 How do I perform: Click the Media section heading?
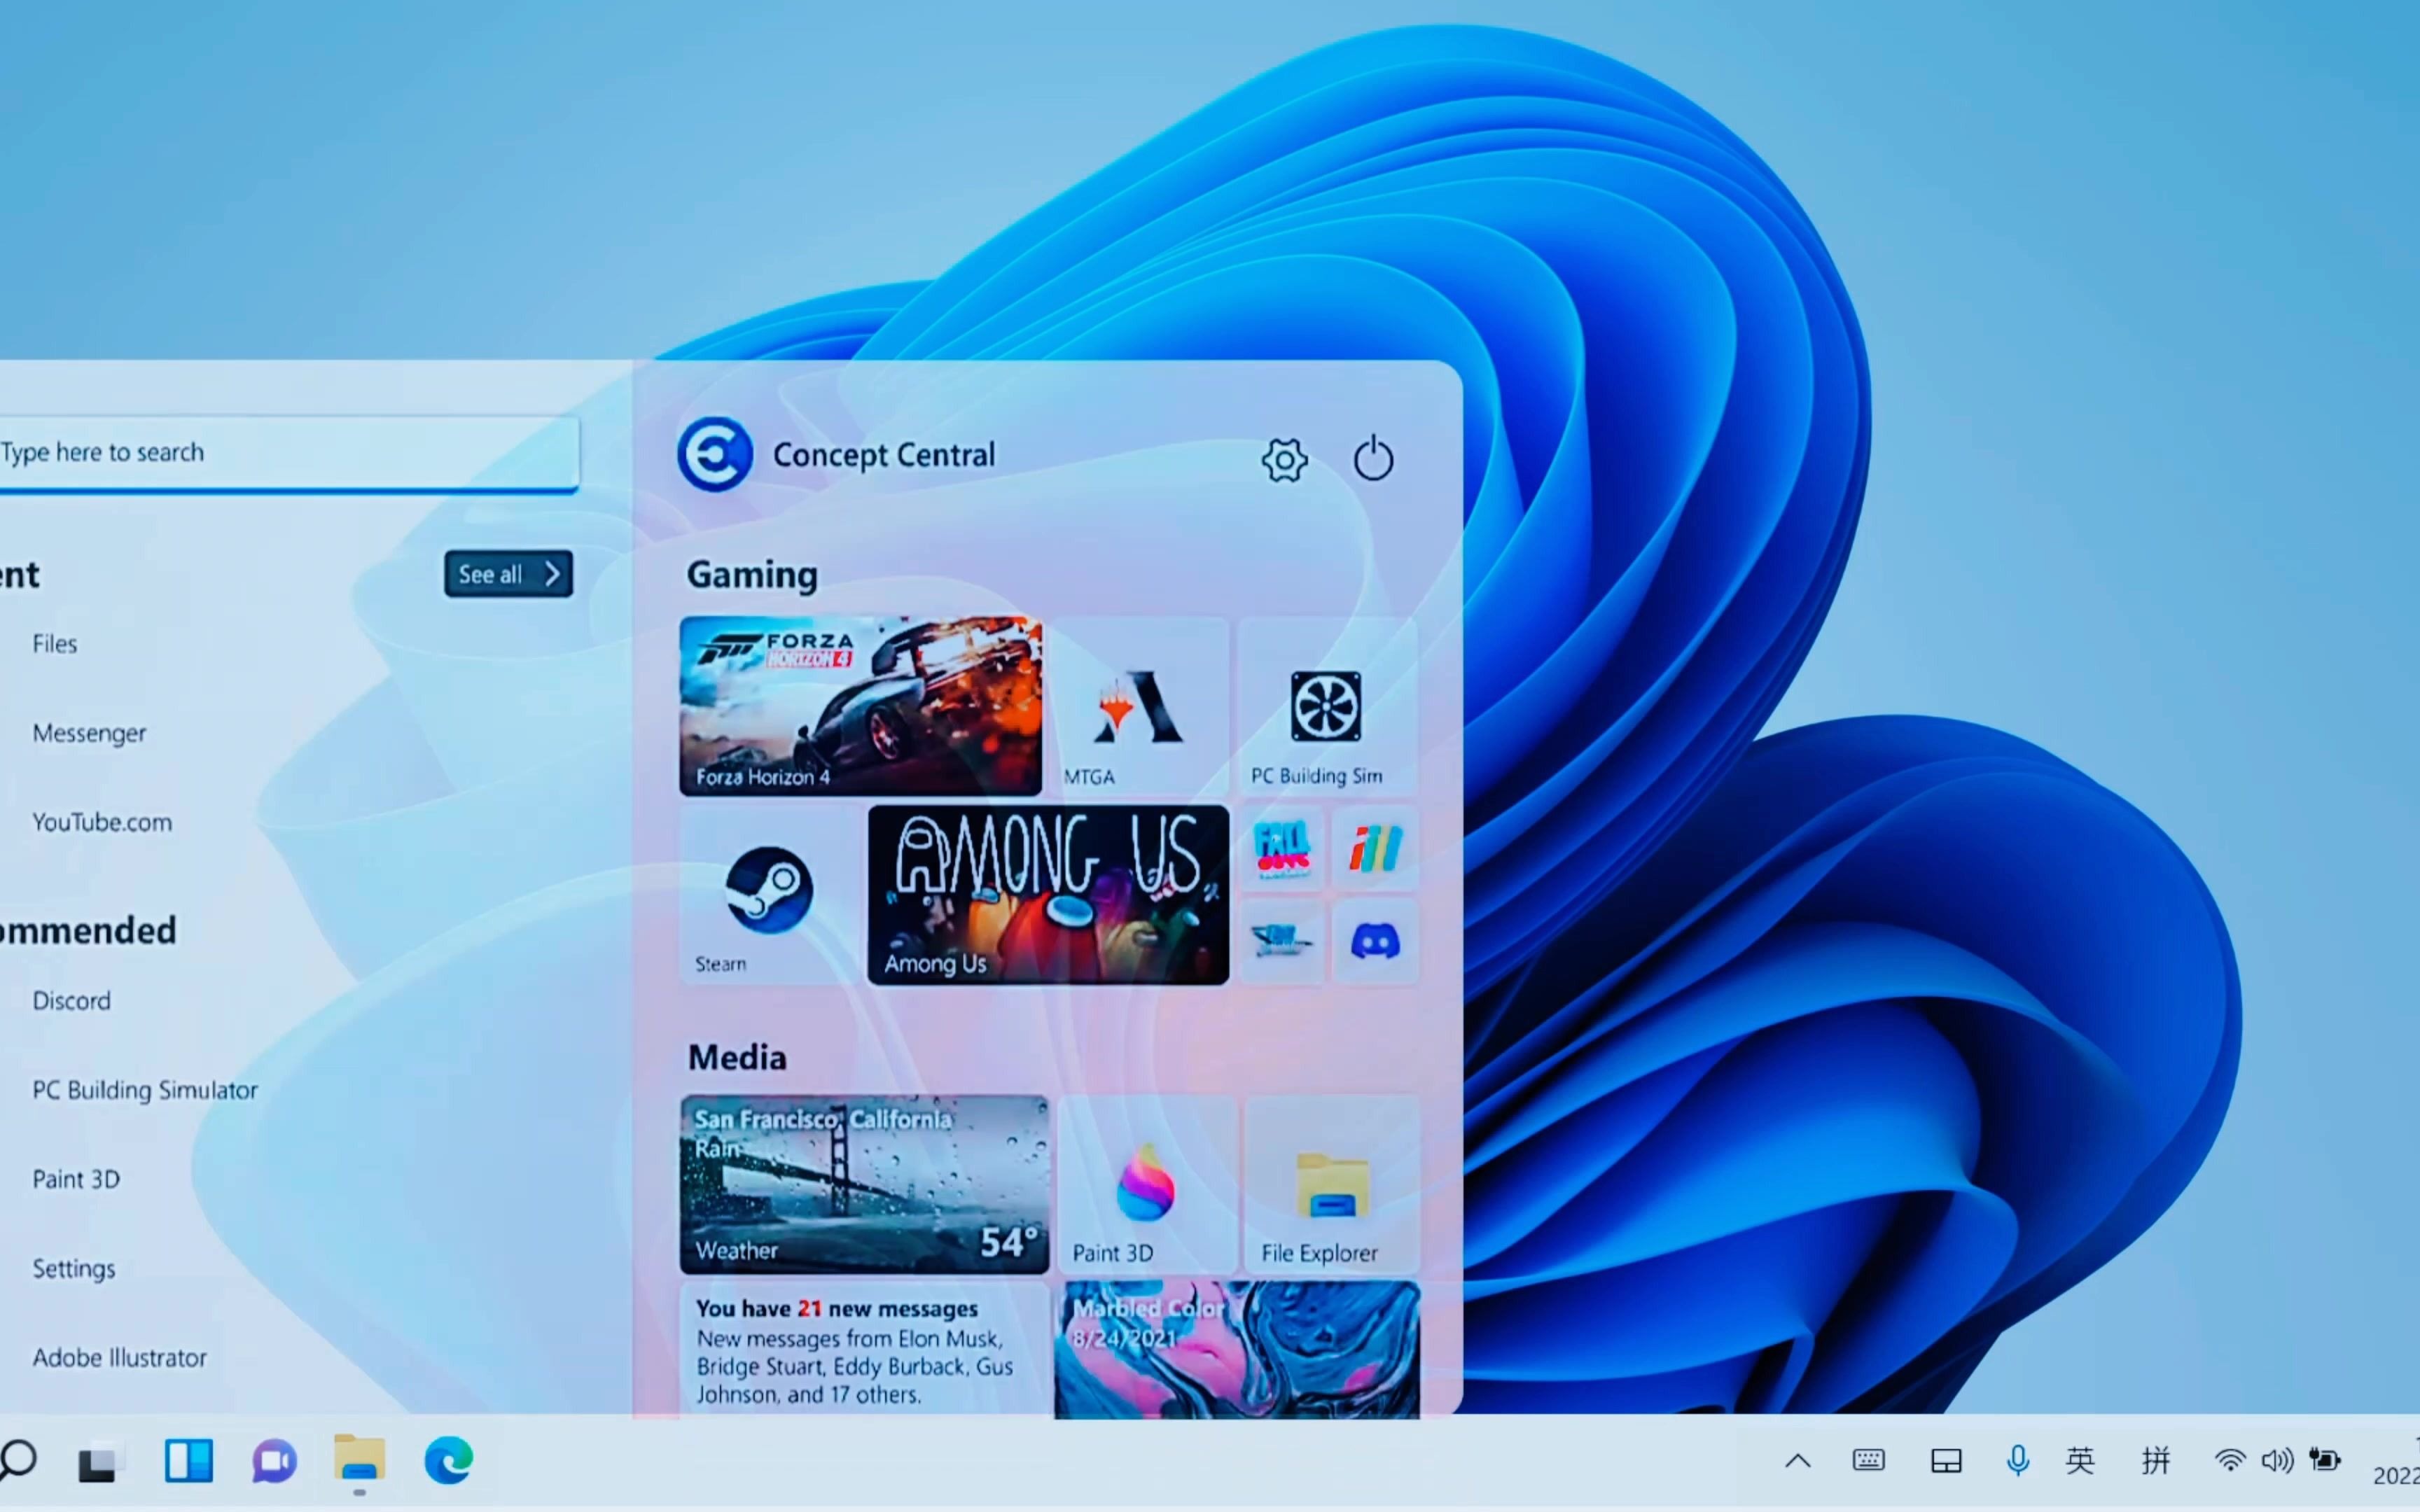pyautogui.click(x=737, y=1058)
